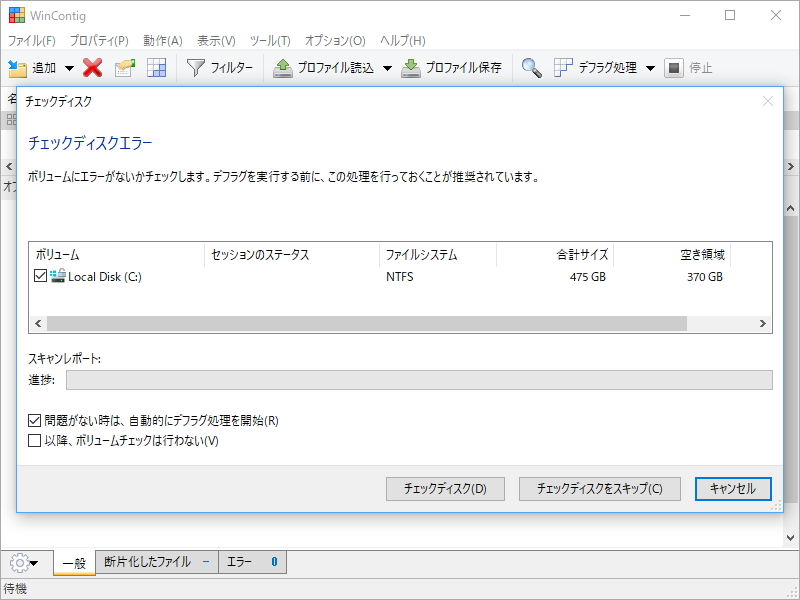
Task: Click the 追加 (Add) folder icon
Action: click(17, 68)
